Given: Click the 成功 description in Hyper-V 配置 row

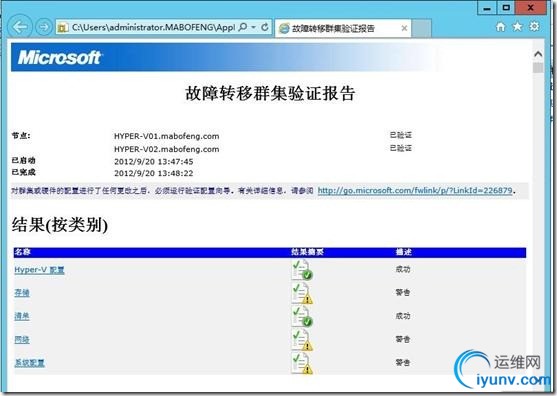Looking at the screenshot, I should coord(403,269).
